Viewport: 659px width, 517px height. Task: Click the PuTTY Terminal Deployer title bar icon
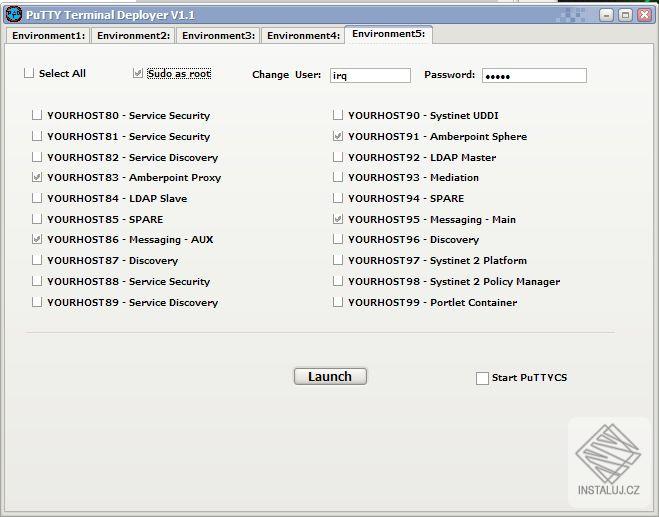(x=14, y=15)
